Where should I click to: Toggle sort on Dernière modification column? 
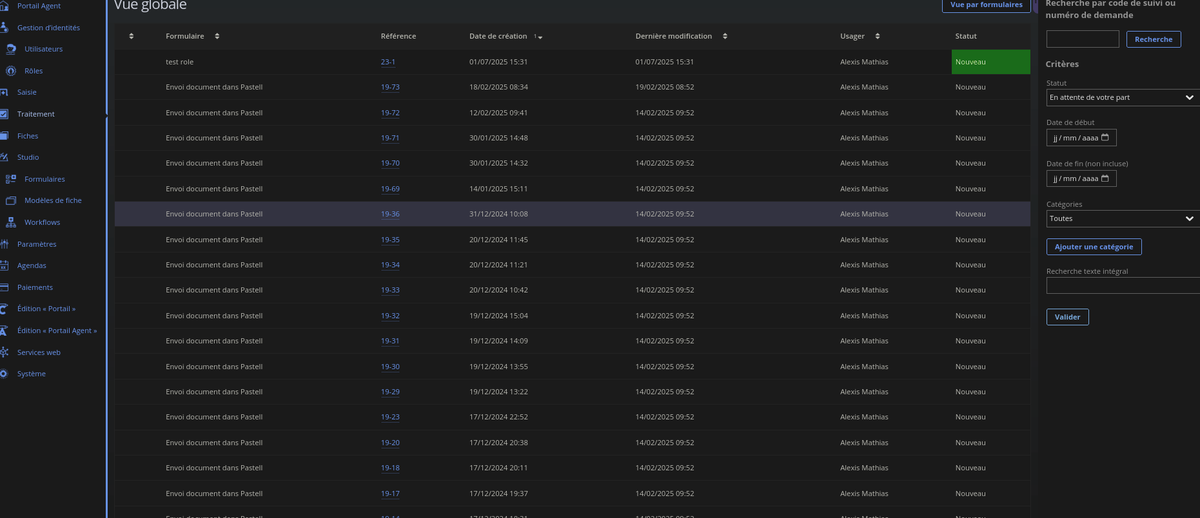pos(725,36)
